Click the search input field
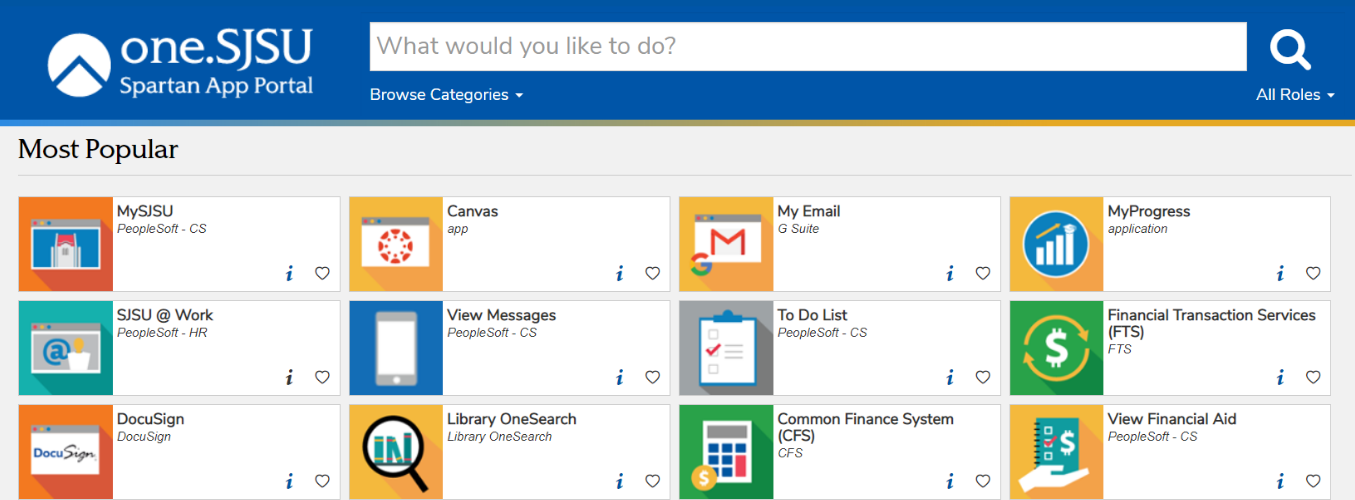 [808, 47]
